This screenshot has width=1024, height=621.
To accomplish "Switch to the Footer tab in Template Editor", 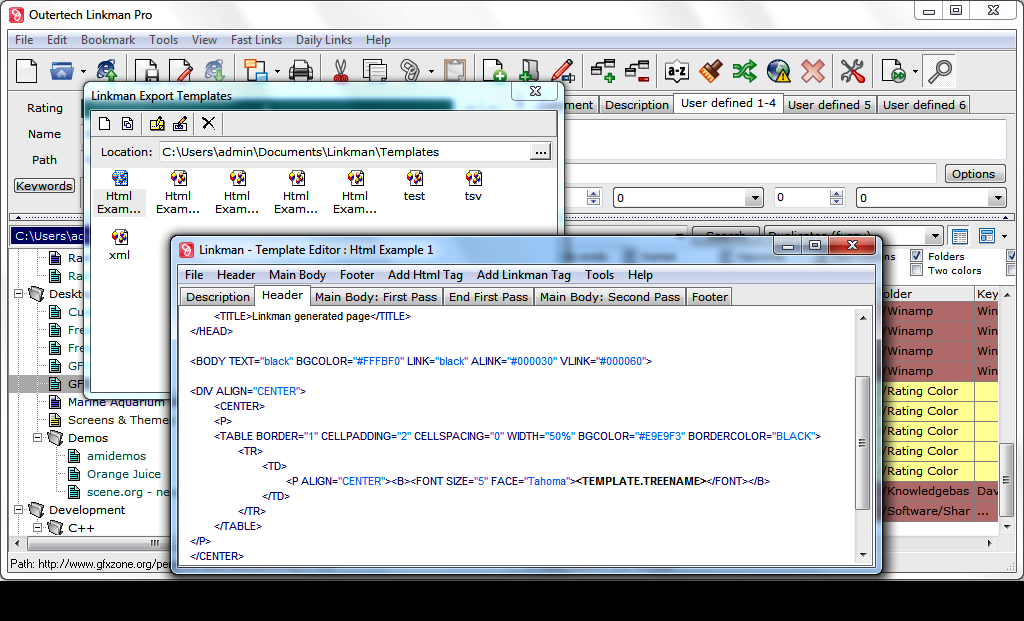I will 709,297.
